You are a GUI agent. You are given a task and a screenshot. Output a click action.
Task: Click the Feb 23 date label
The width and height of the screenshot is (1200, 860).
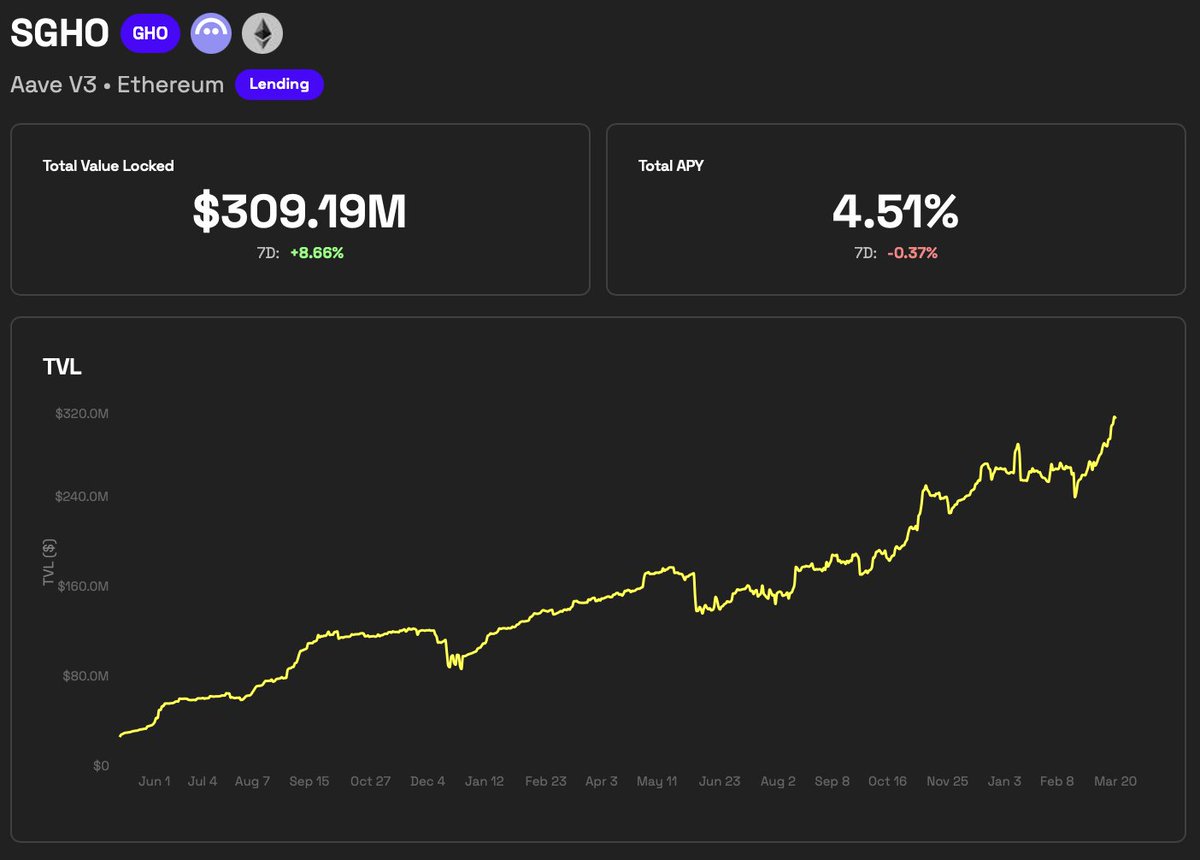pyautogui.click(x=545, y=781)
